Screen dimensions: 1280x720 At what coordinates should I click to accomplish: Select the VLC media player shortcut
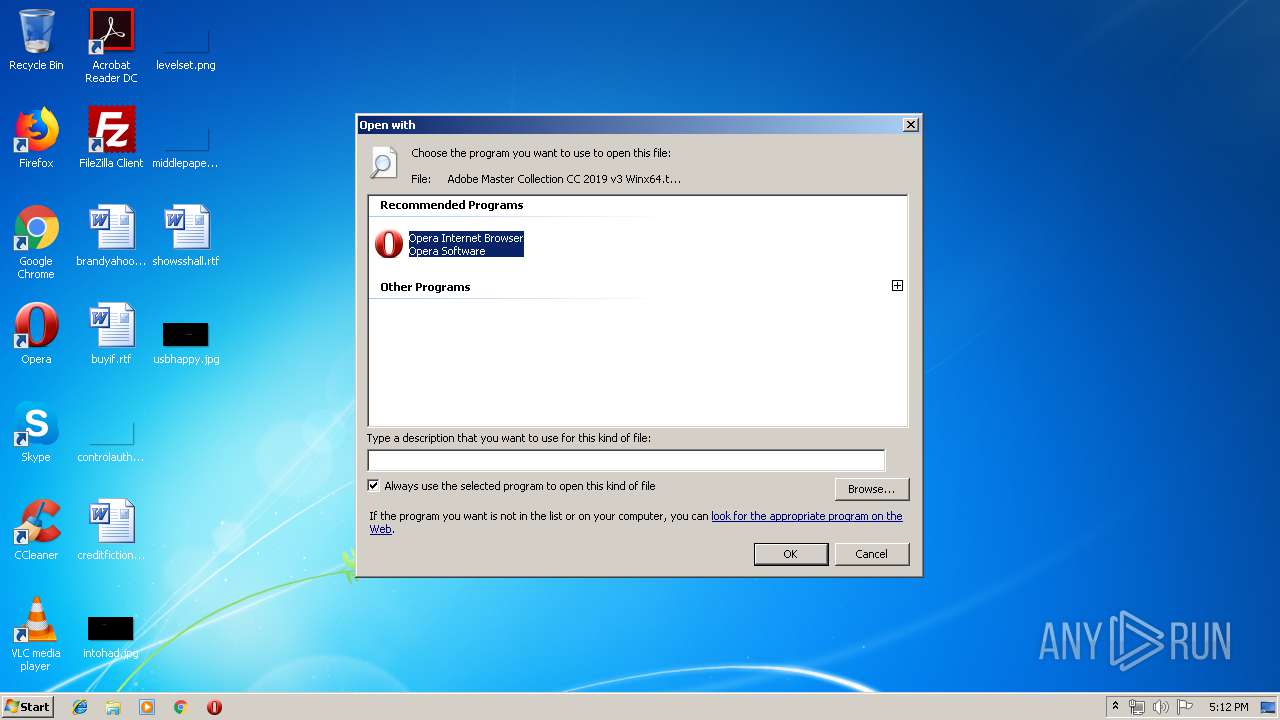[36, 634]
